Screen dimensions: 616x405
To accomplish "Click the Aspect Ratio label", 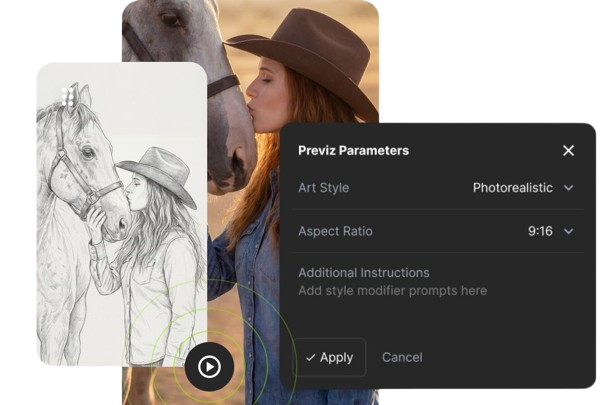I will (x=335, y=231).
